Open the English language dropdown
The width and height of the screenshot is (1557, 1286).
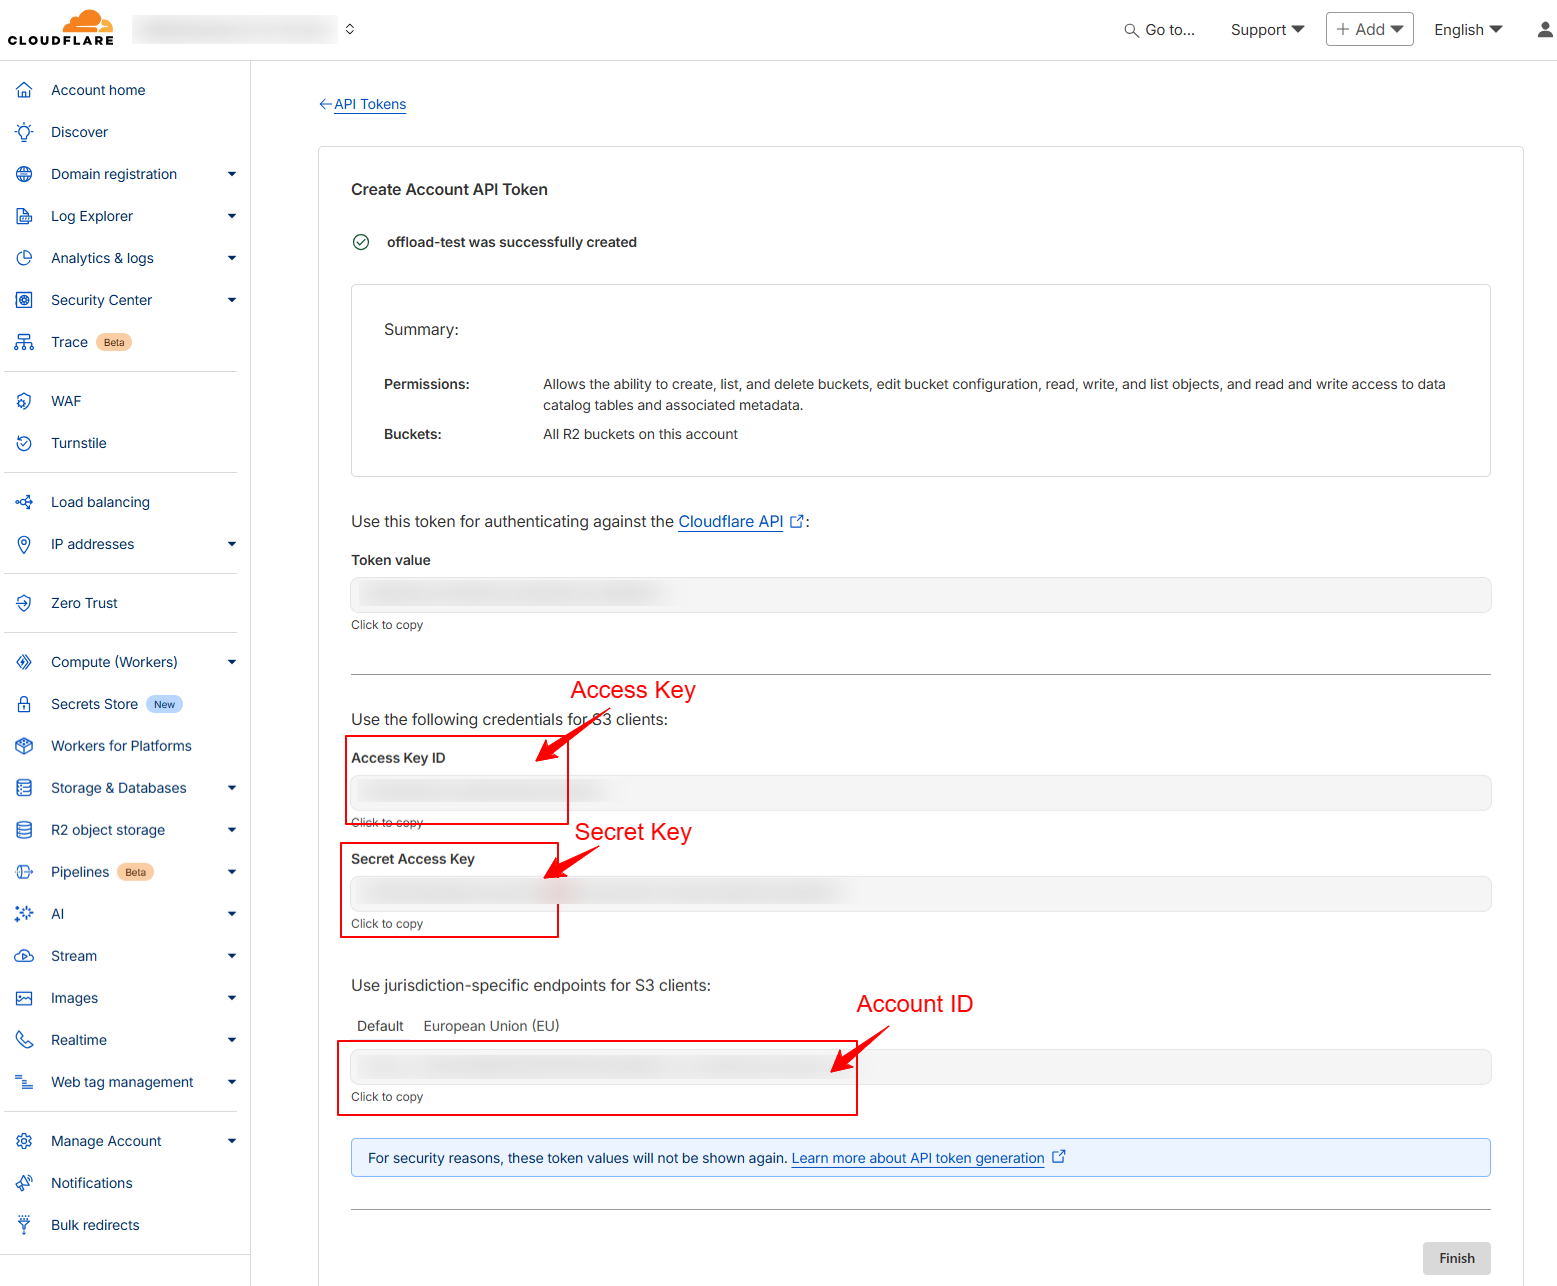pos(1467,30)
